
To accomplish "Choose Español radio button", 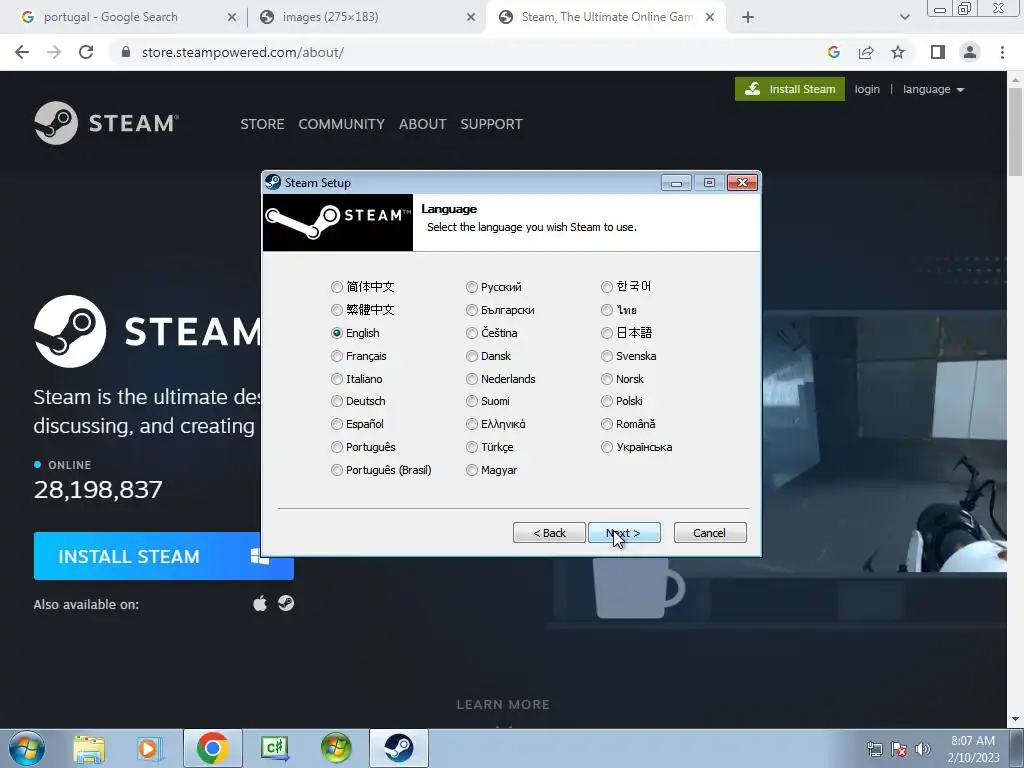I will (x=336, y=424).
